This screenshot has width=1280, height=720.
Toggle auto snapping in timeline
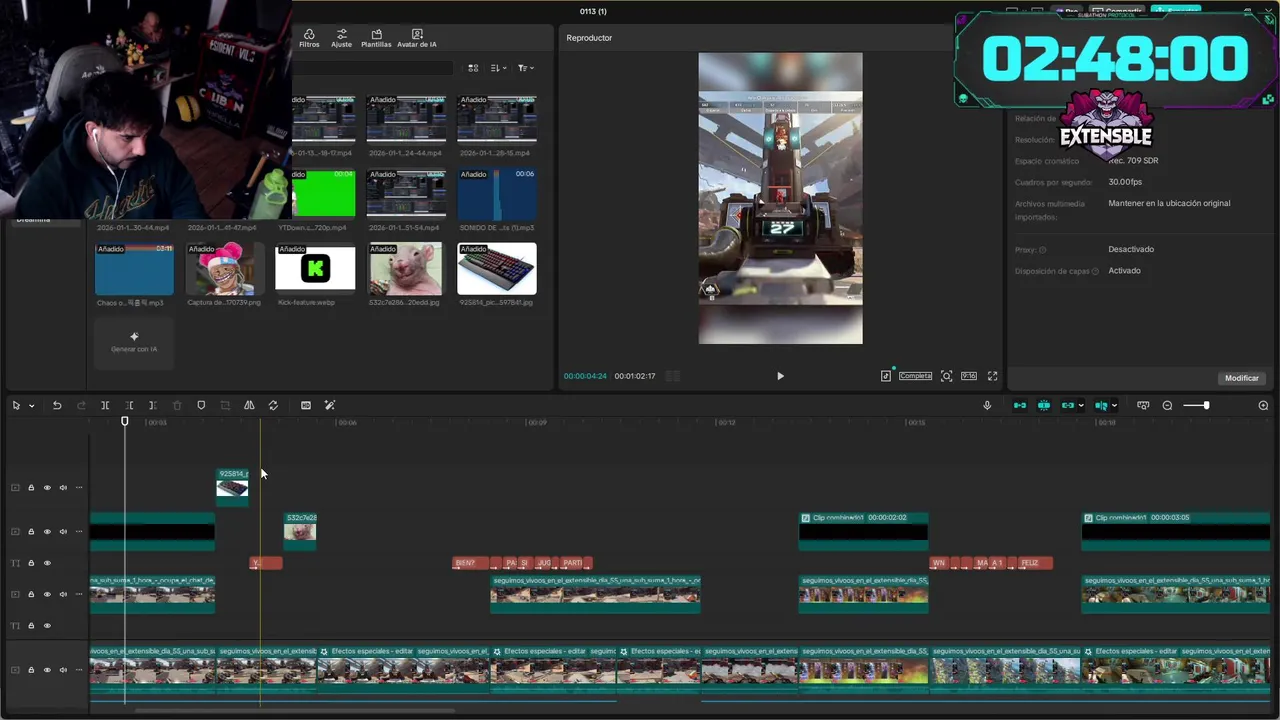pyautogui.click(x=1044, y=405)
